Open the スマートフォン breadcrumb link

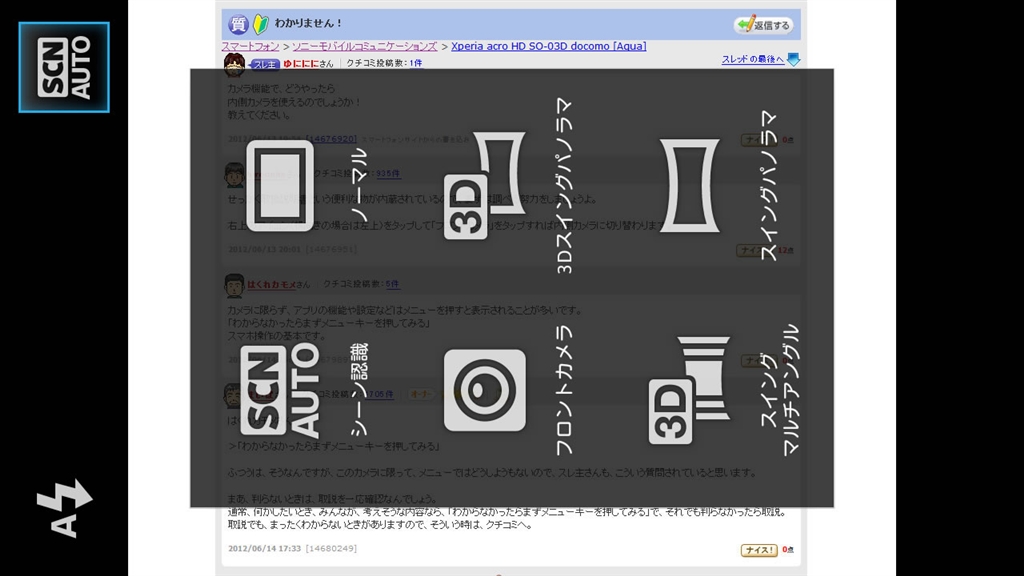click(x=250, y=46)
